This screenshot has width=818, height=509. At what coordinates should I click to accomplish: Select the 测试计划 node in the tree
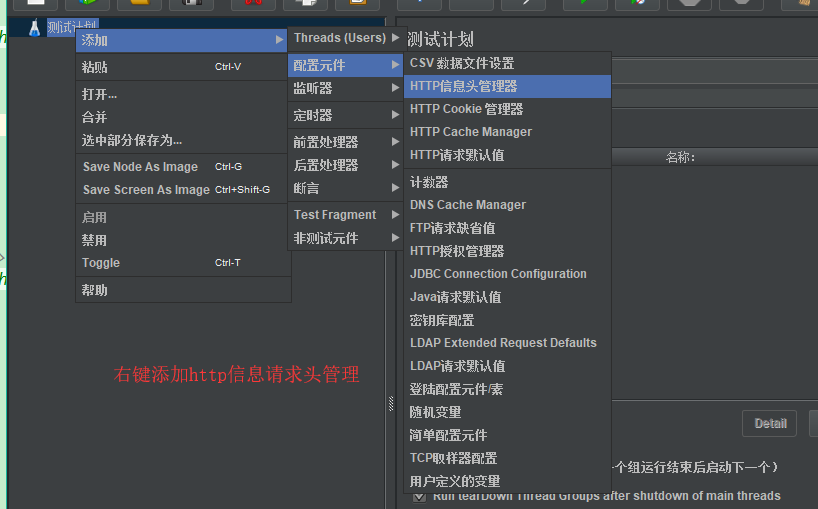click(72, 25)
